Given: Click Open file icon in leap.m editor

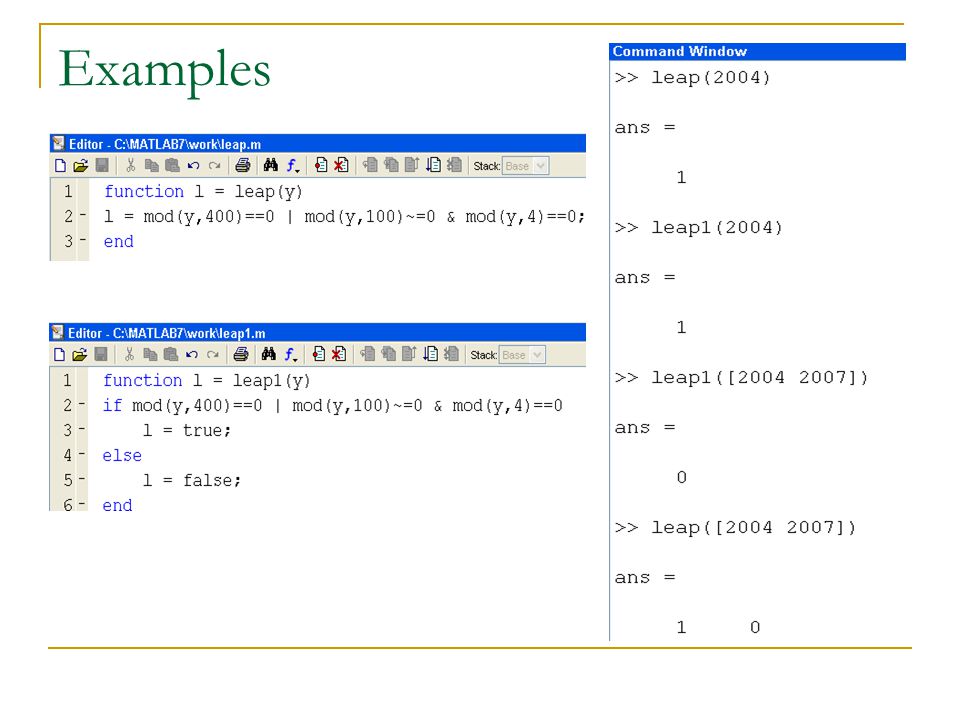Looking at the screenshot, I should 81,165.
